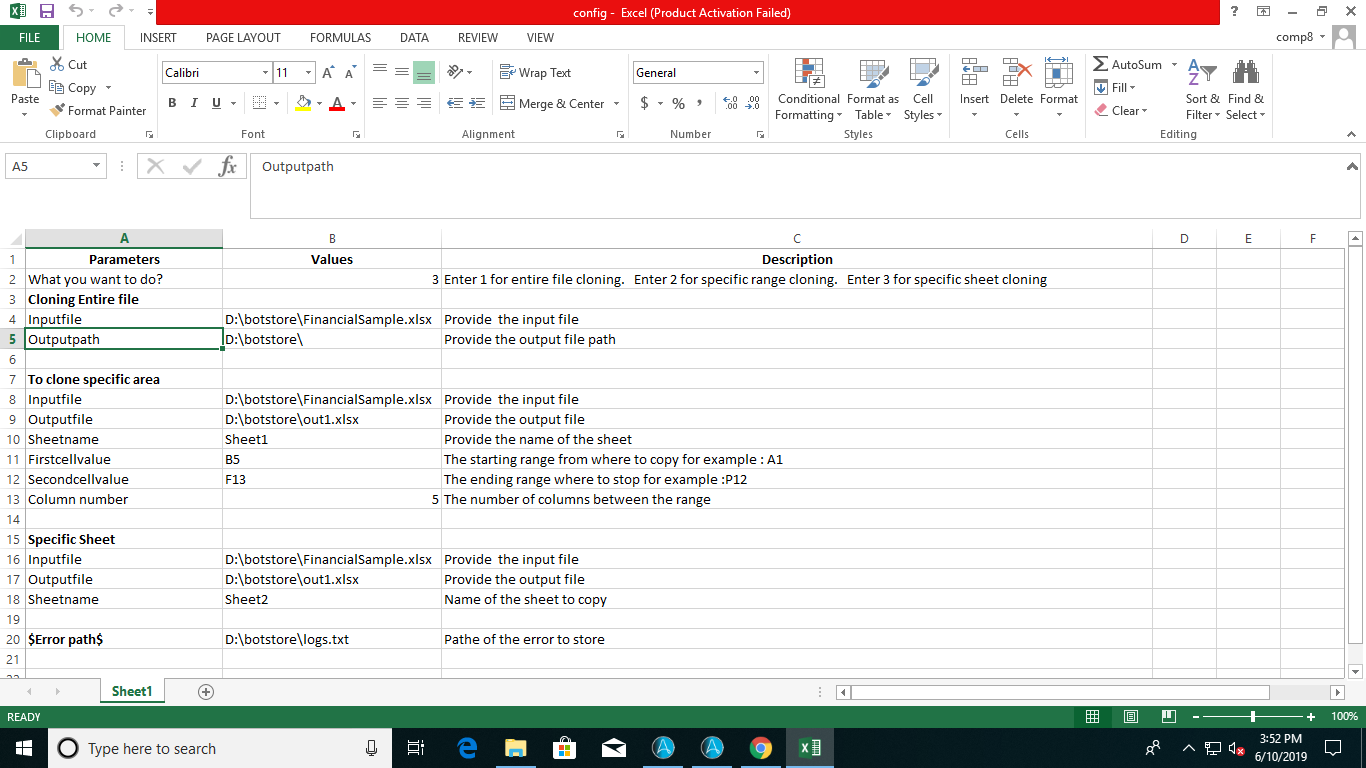
Task: Click the zoom slider in status bar
Action: [x=1253, y=717]
